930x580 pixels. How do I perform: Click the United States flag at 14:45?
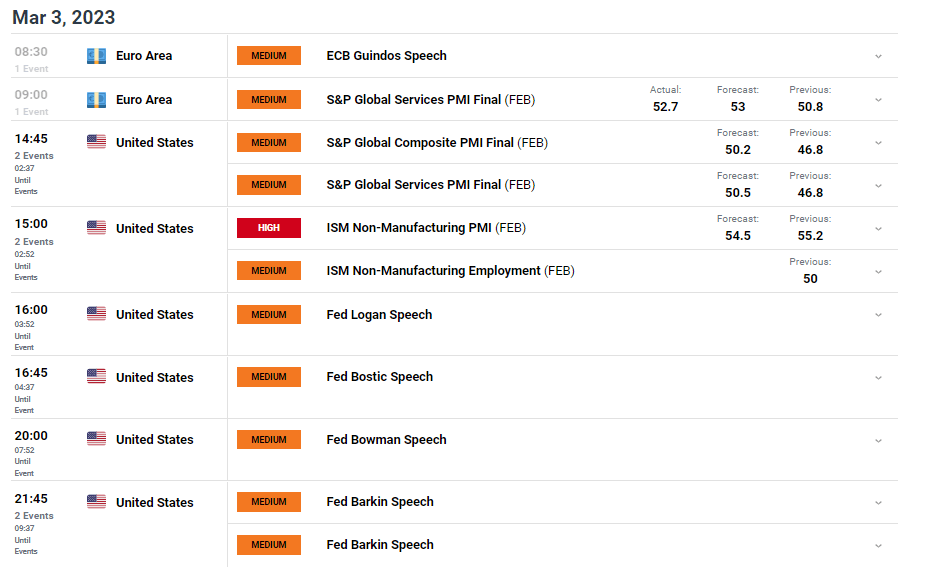pyautogui.click(x=96, y=142)
